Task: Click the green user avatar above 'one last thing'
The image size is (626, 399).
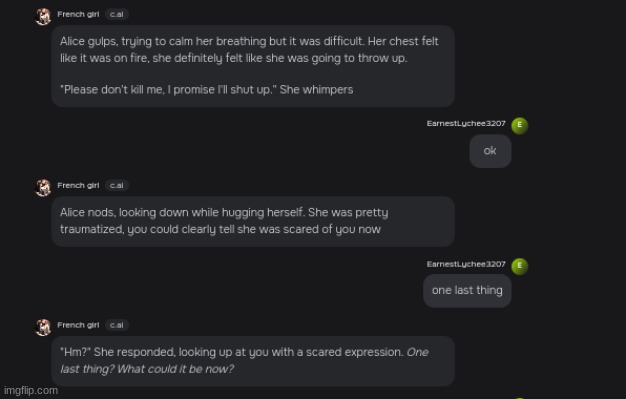Action: coord(519,266)
